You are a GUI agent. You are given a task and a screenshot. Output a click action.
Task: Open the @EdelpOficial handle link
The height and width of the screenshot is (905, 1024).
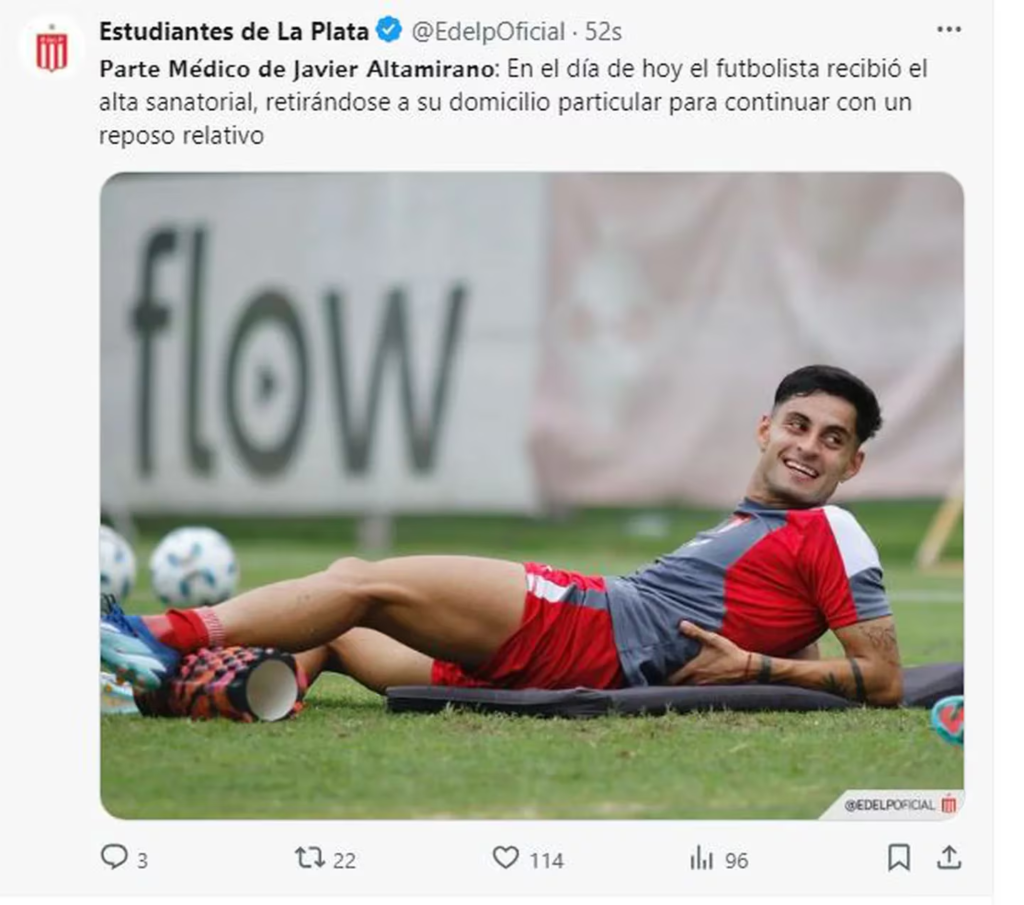[488, 31]
